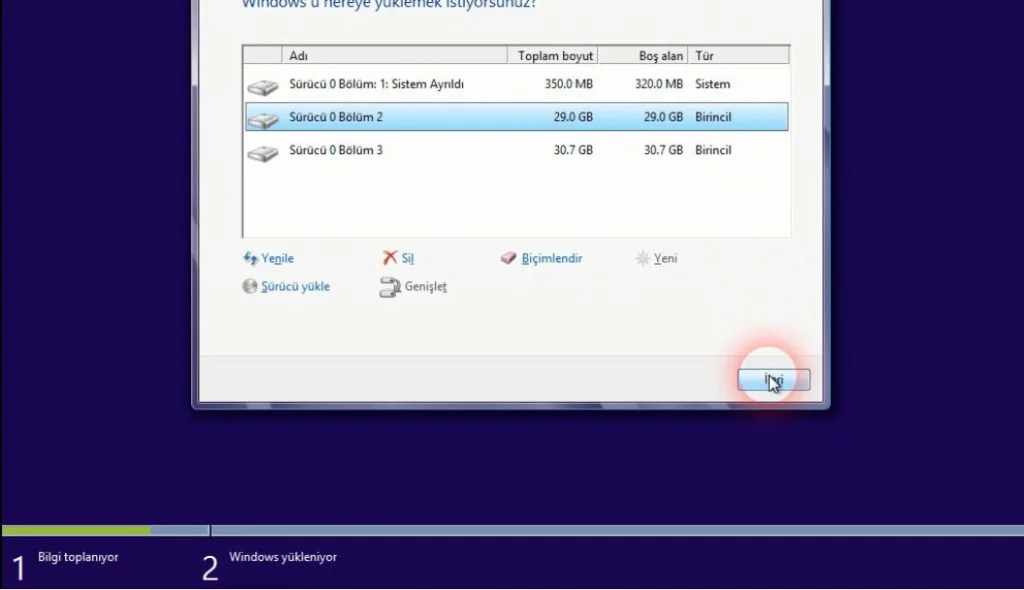Click drive icon of Sürücü 0 Bölüm 3
The height and width of the screenshot is (590, 1024).
(262, 153)
